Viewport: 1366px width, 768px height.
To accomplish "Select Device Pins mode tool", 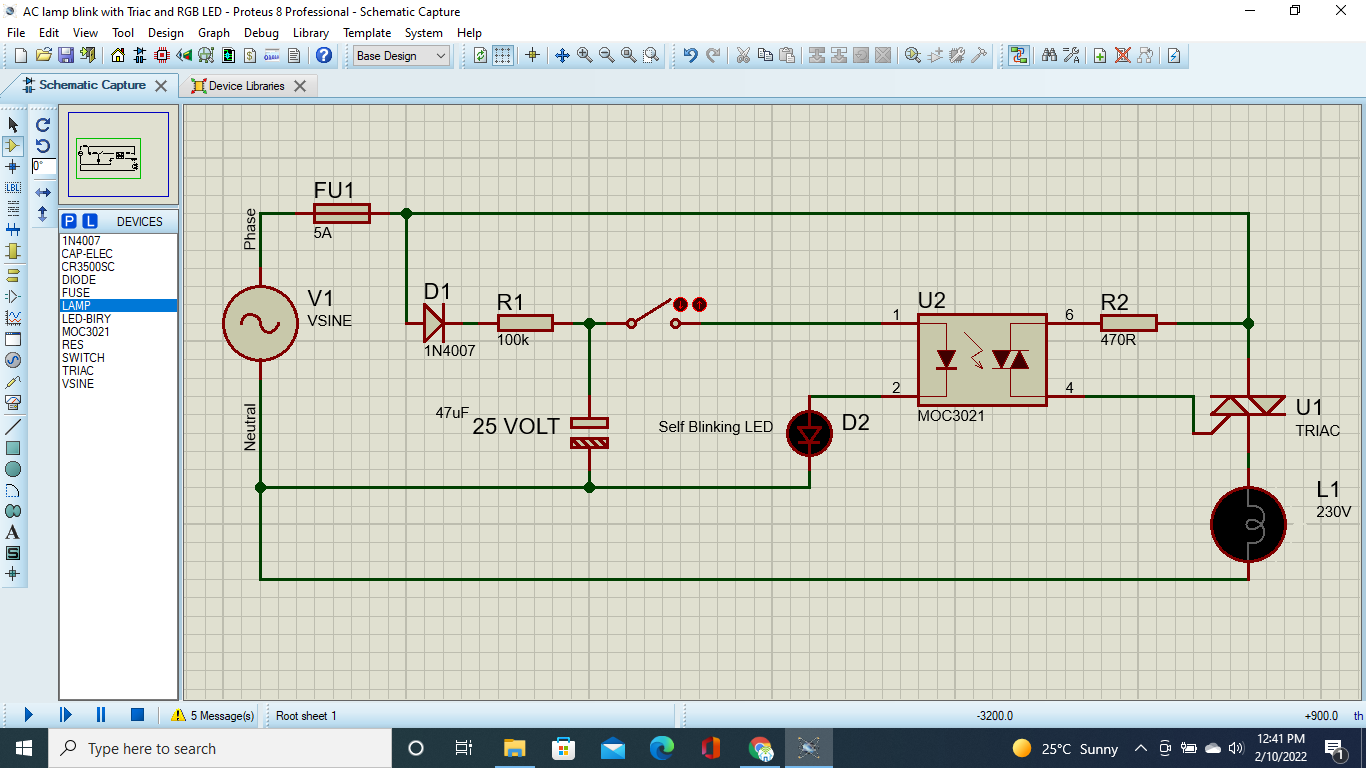I will pyautogui.click(x=13, y=296).
